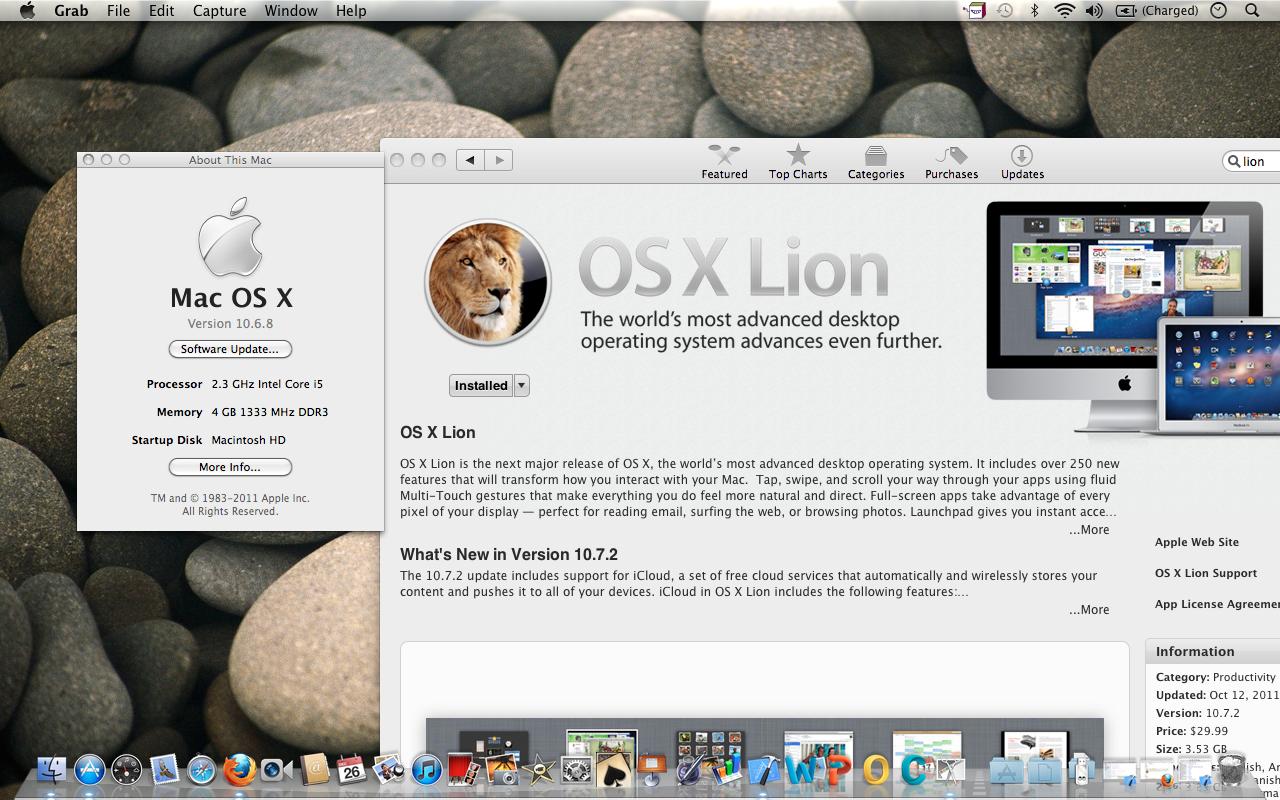The image size is (1280, 800).
Task: Launch iMovie from the Dock
Action: (x=539, y=769)
